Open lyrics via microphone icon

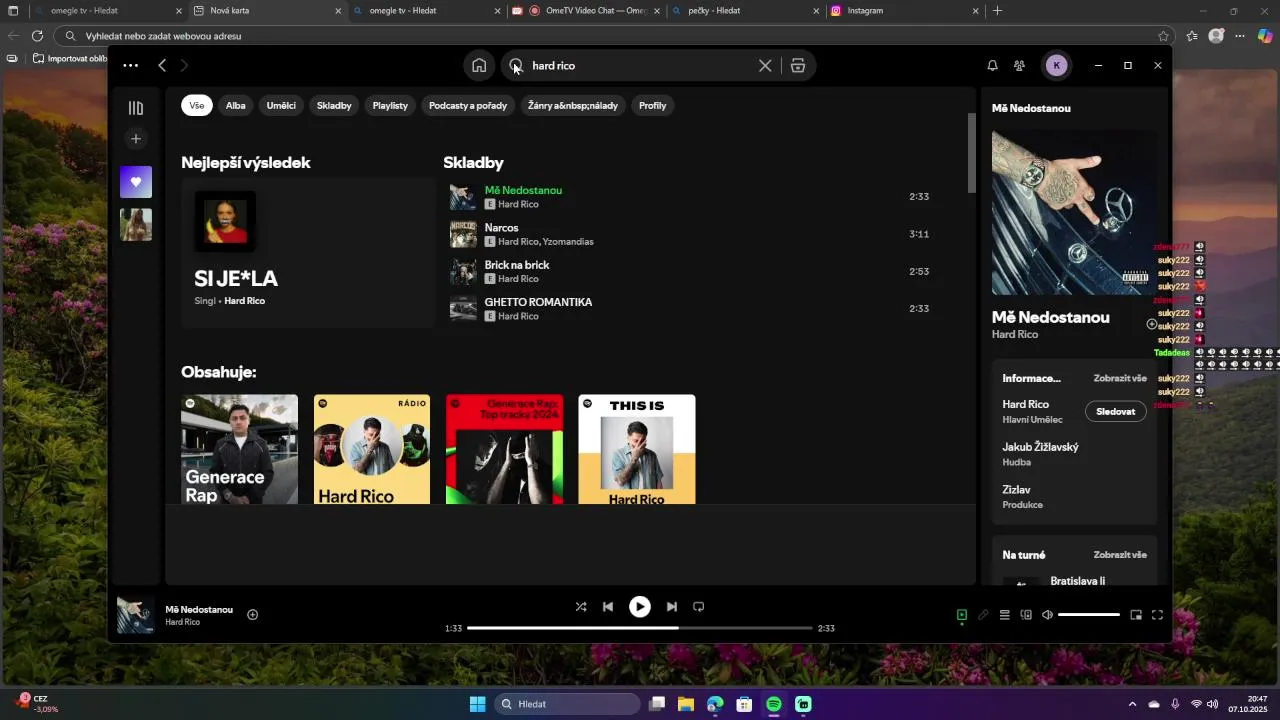click(x=984, y=615)
